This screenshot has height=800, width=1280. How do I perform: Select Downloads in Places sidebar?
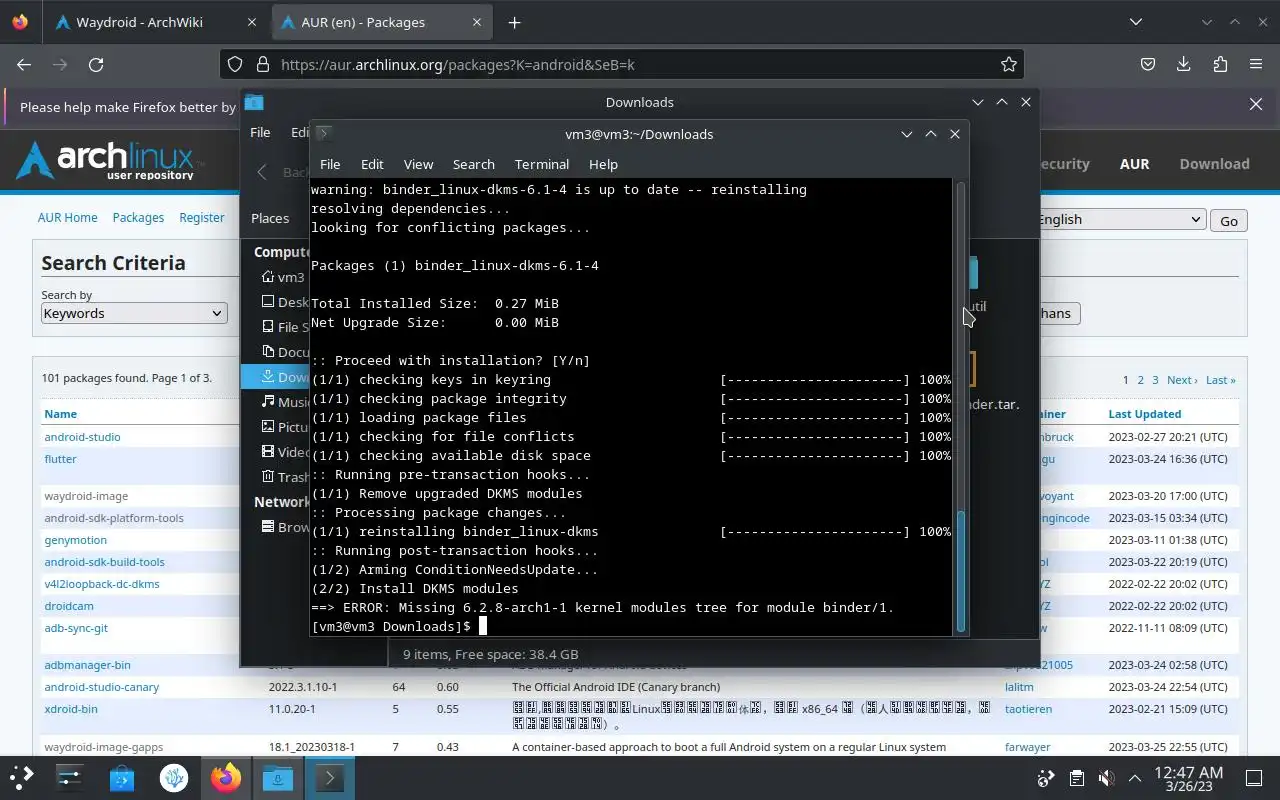coord(276,377)
